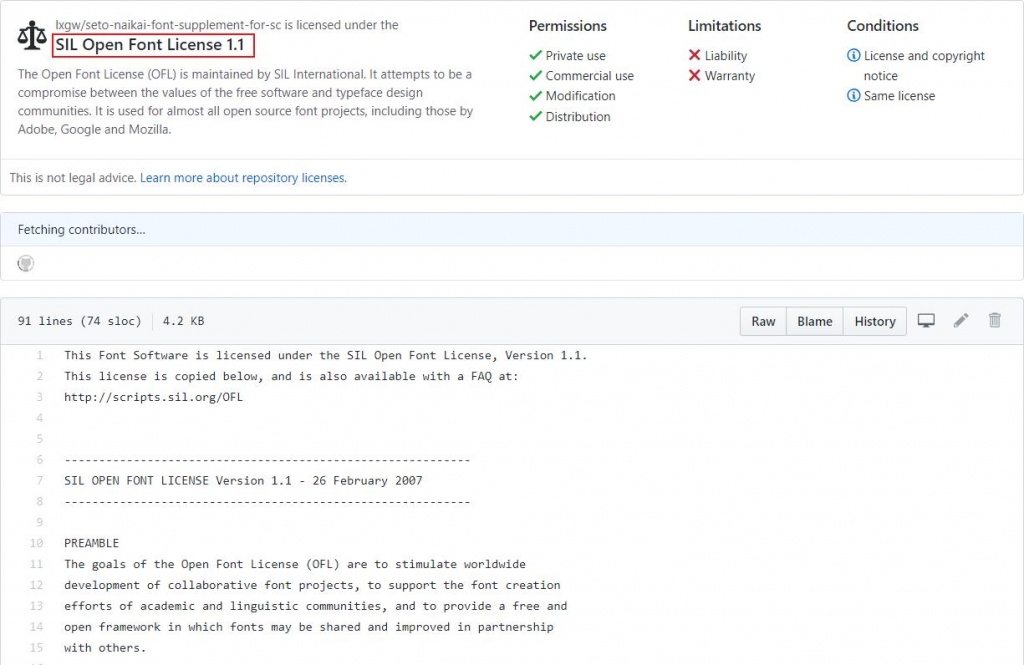Click the info icon beside Same license
The width and height of the screenshot is (1024, 665).
[x=853, y=96]
